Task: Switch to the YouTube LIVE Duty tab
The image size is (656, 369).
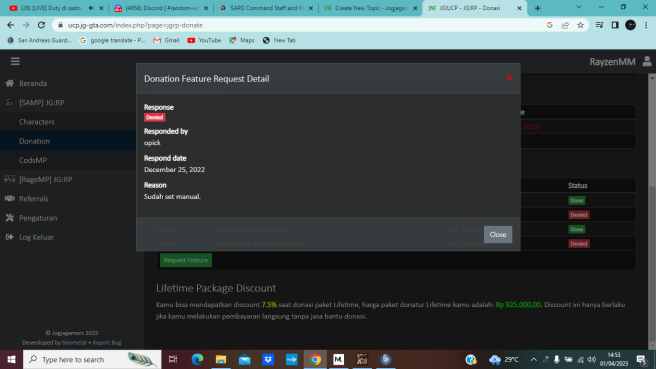Action: tap(51, 8)
